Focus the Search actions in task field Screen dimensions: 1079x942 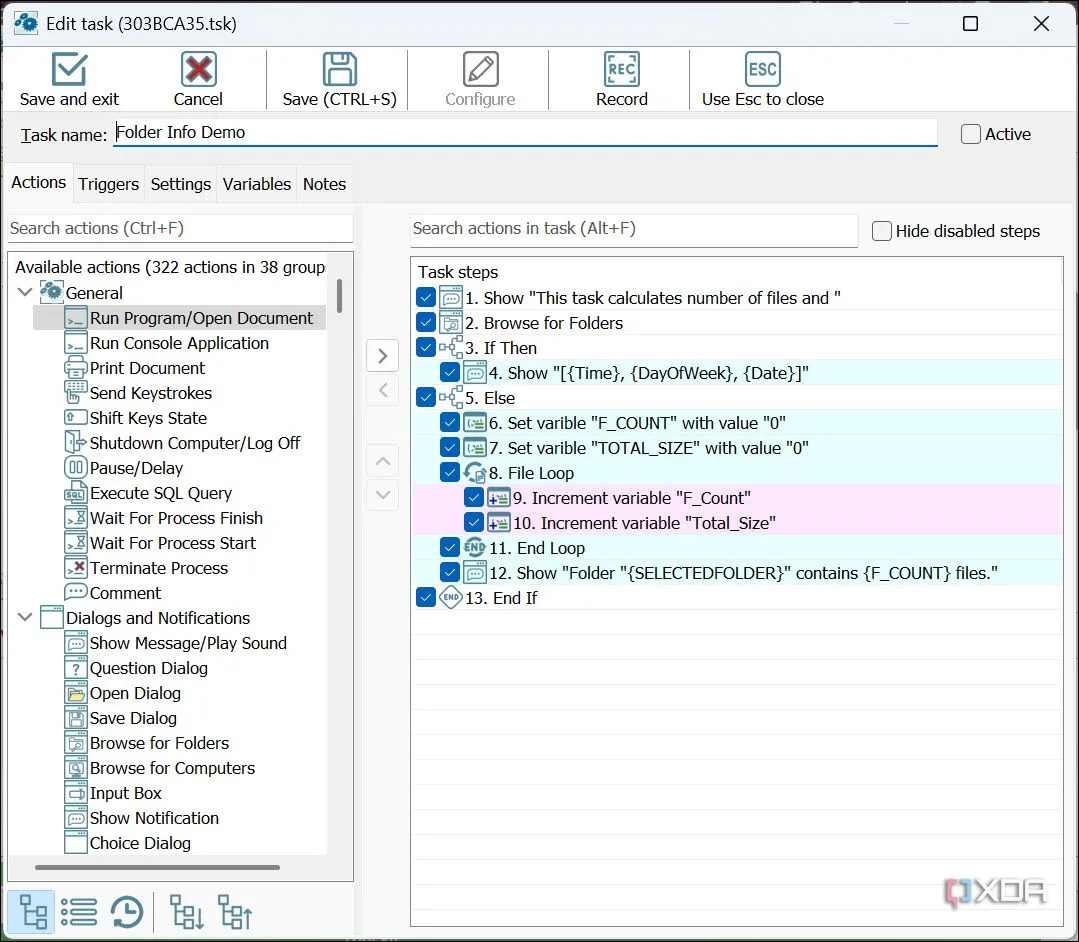(x=634, y=229)
